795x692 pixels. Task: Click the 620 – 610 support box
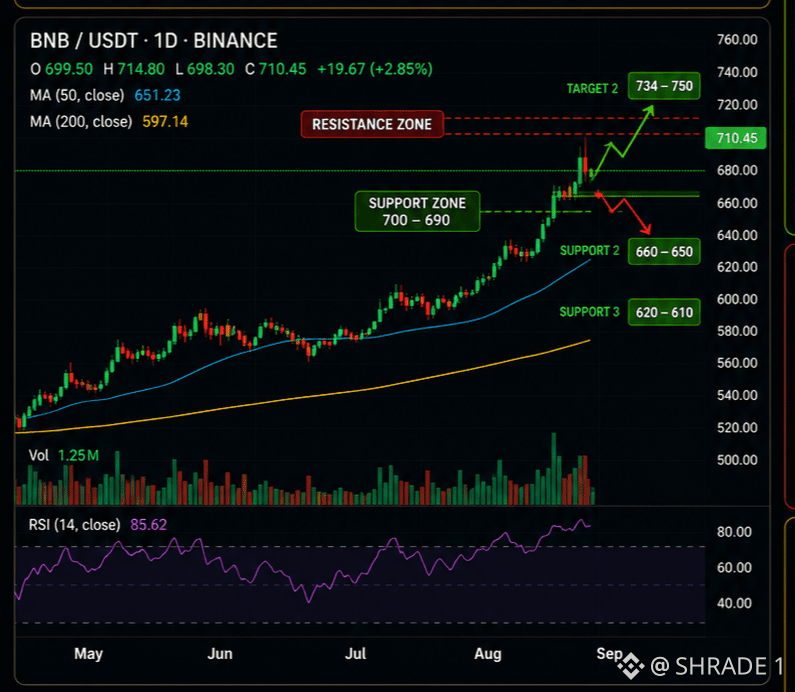[x=664, y=312]
